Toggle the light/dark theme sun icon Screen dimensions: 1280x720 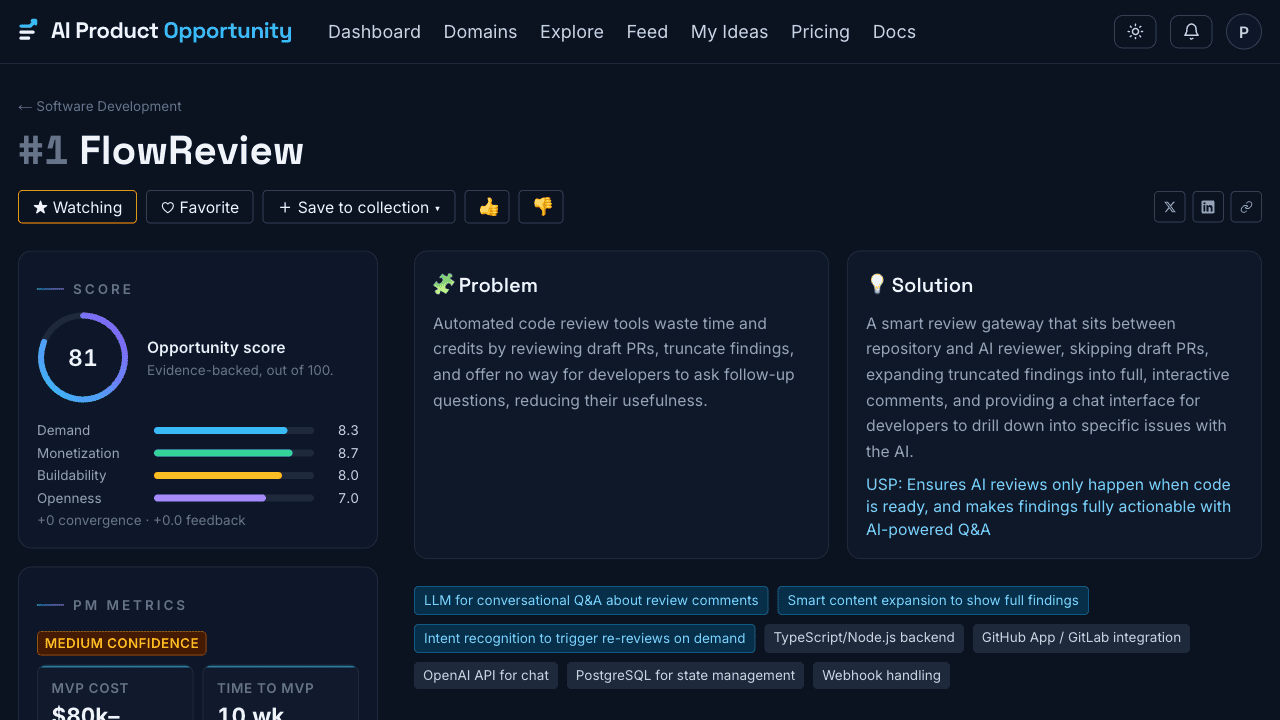click(1135, 32)
